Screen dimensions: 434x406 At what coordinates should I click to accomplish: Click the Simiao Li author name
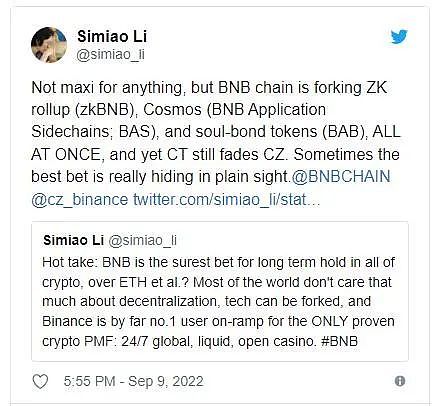pyautogui.click(x=112, y=36)
